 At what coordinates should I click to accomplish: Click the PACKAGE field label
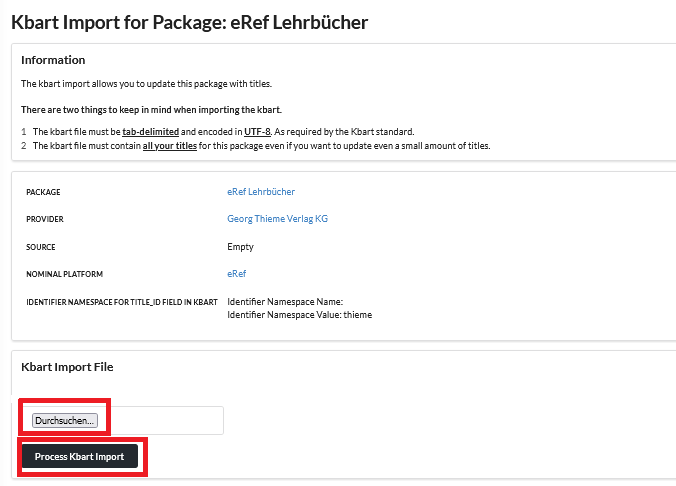(44, 192)
